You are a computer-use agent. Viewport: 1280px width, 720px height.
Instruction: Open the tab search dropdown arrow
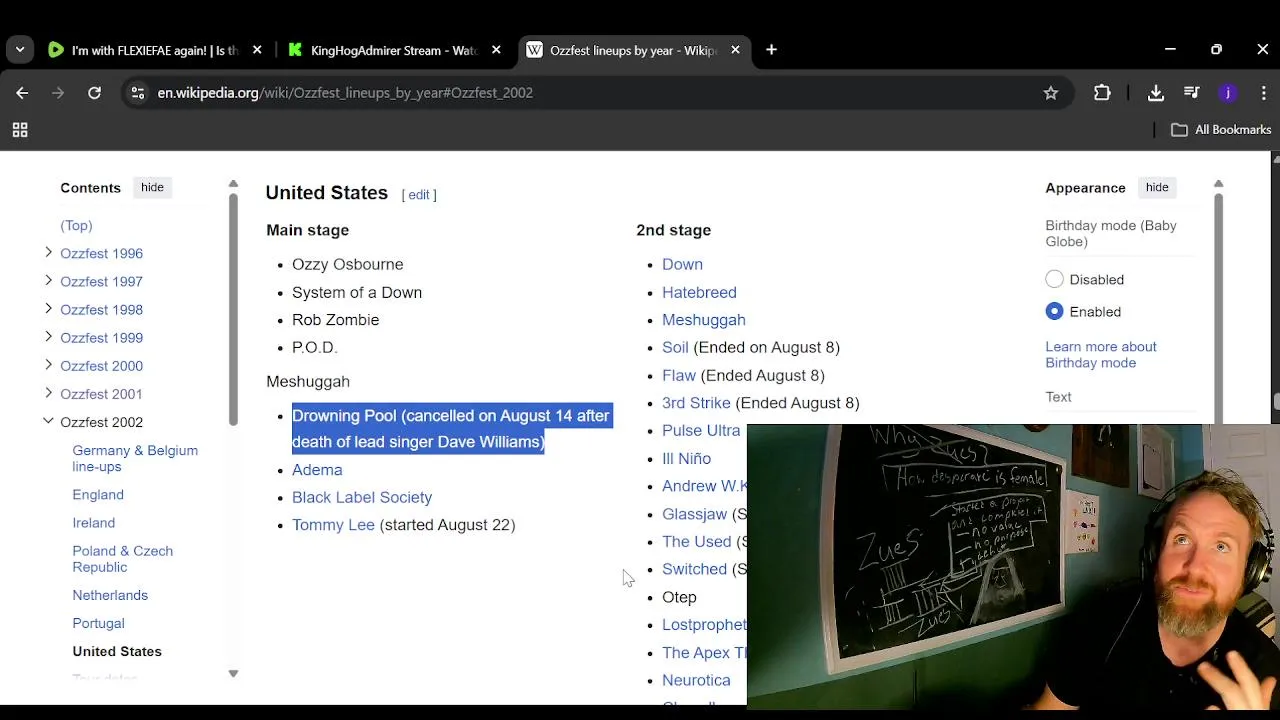20,50
